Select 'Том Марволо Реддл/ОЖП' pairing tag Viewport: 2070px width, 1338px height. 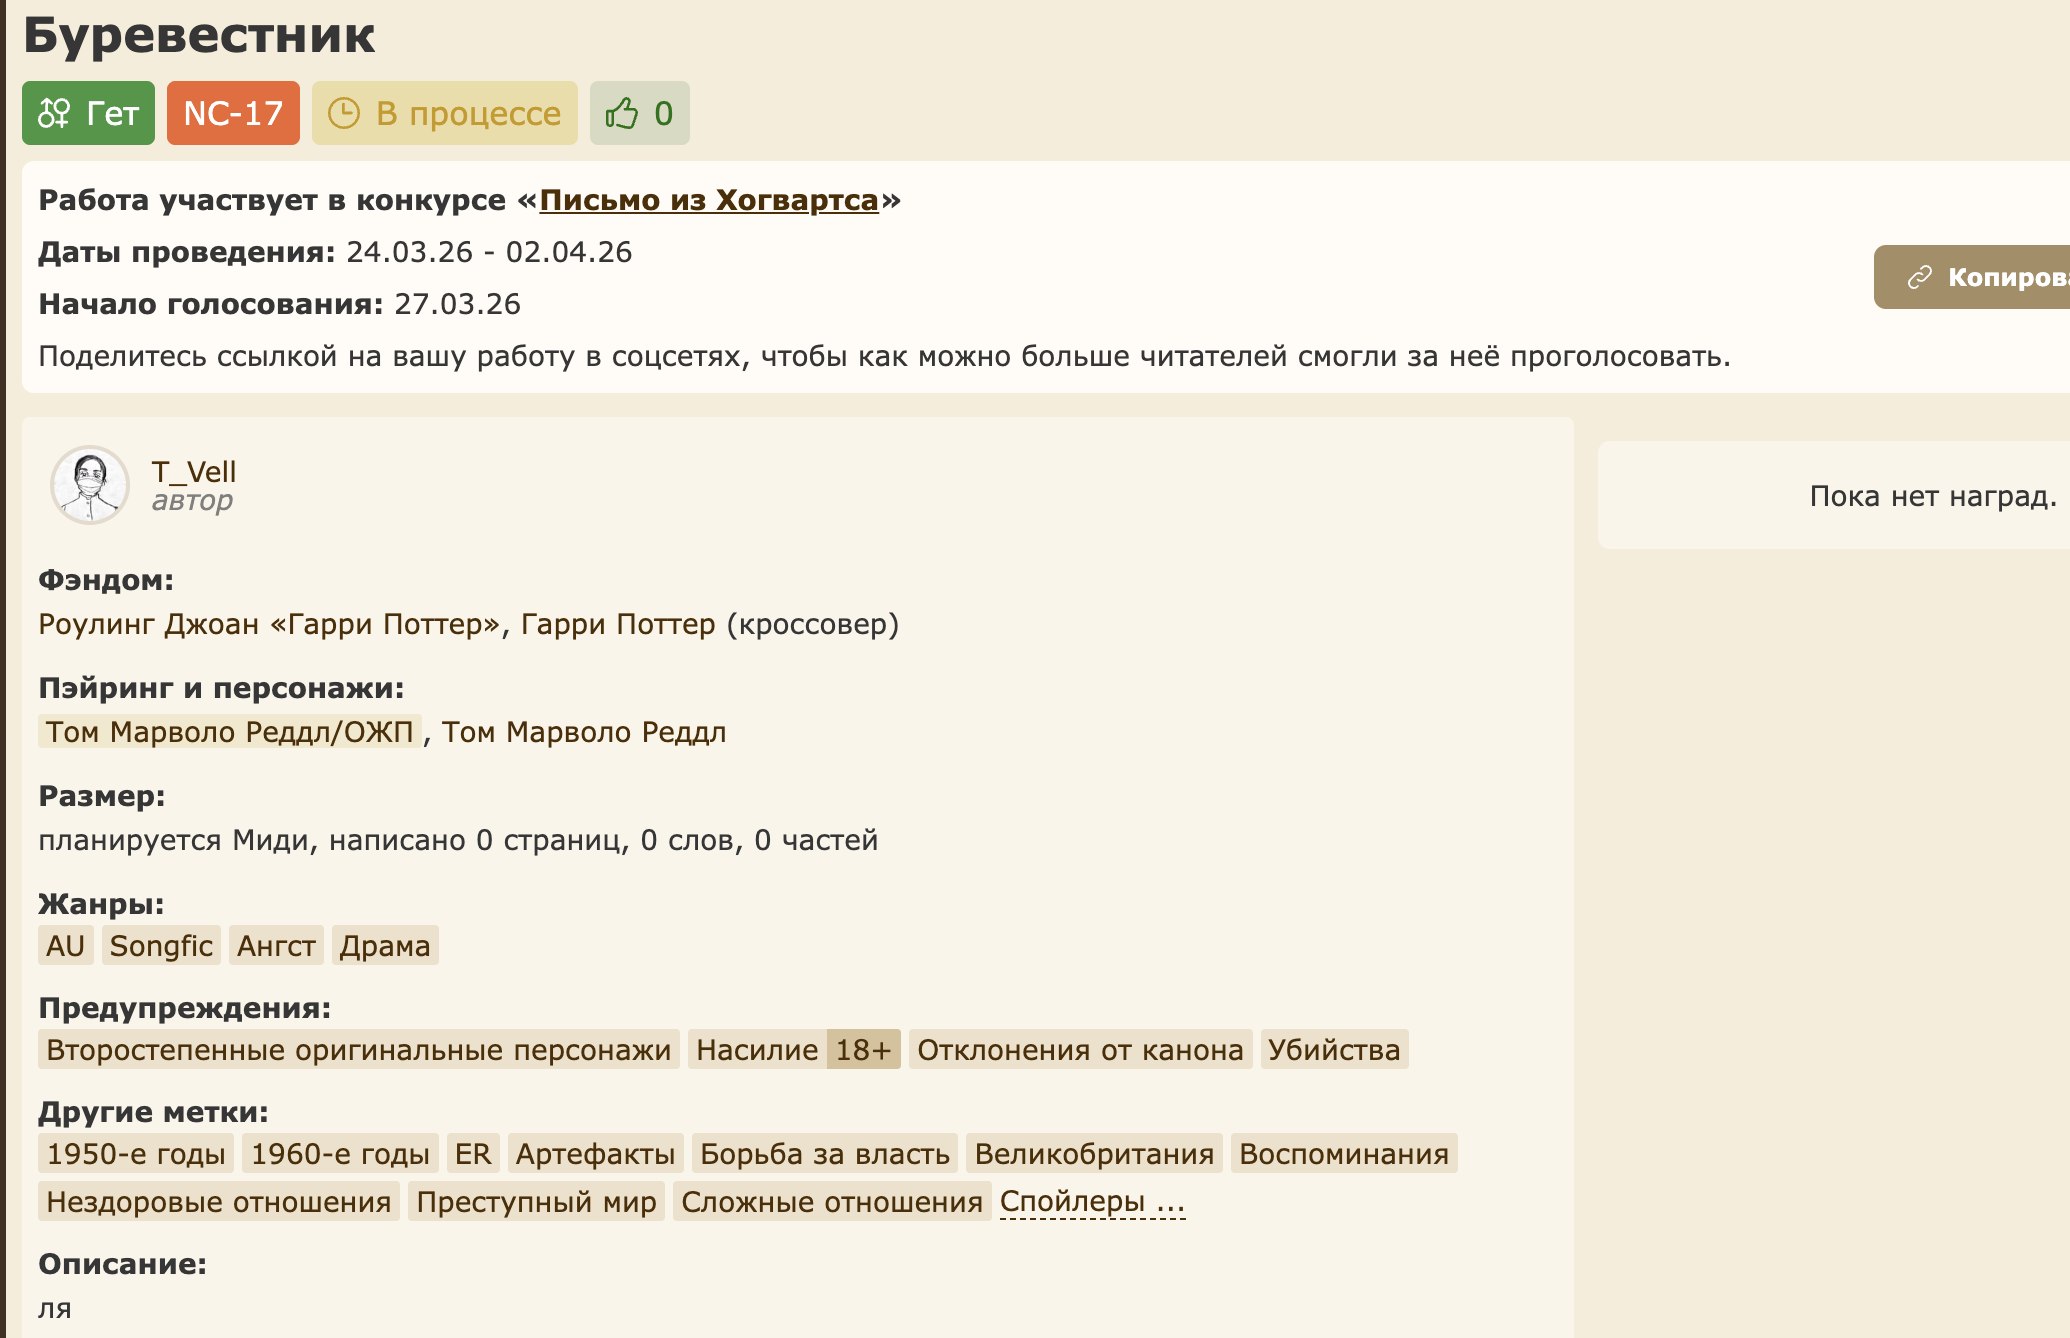[x=229, y=732]
